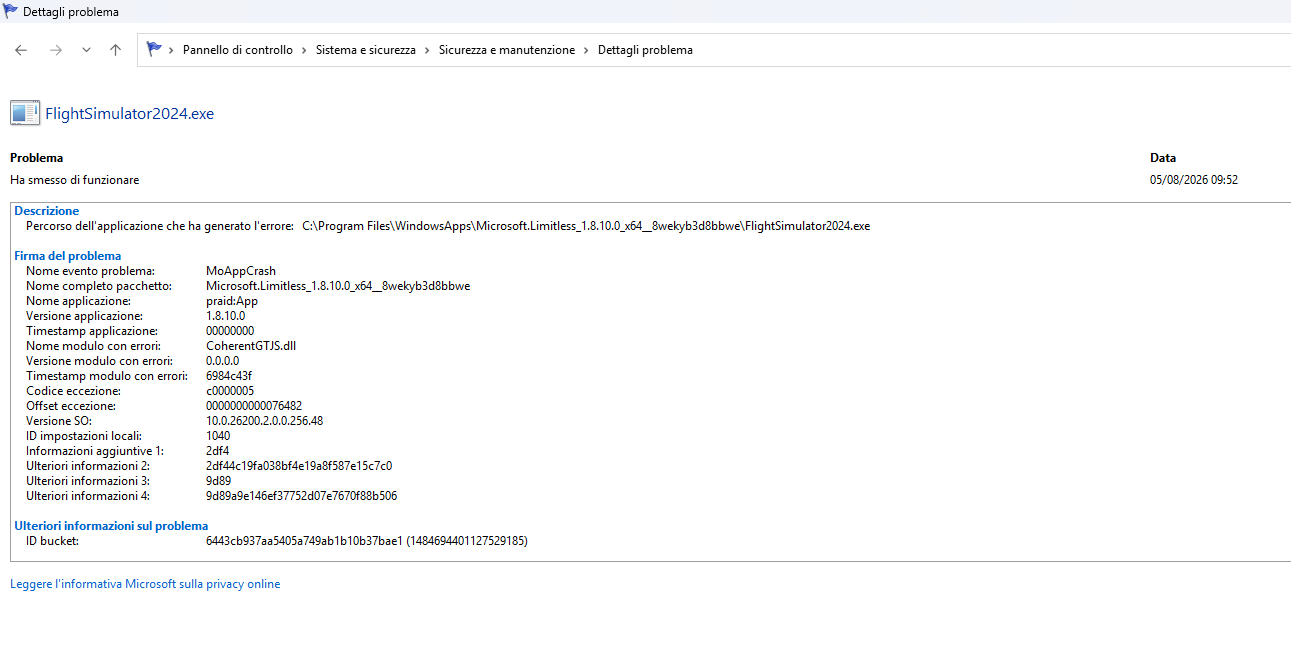Viewport: 1291px width, 651px height.
Task: Open the recent locations dropdown chevron
Action: click(x=86, y=50)
